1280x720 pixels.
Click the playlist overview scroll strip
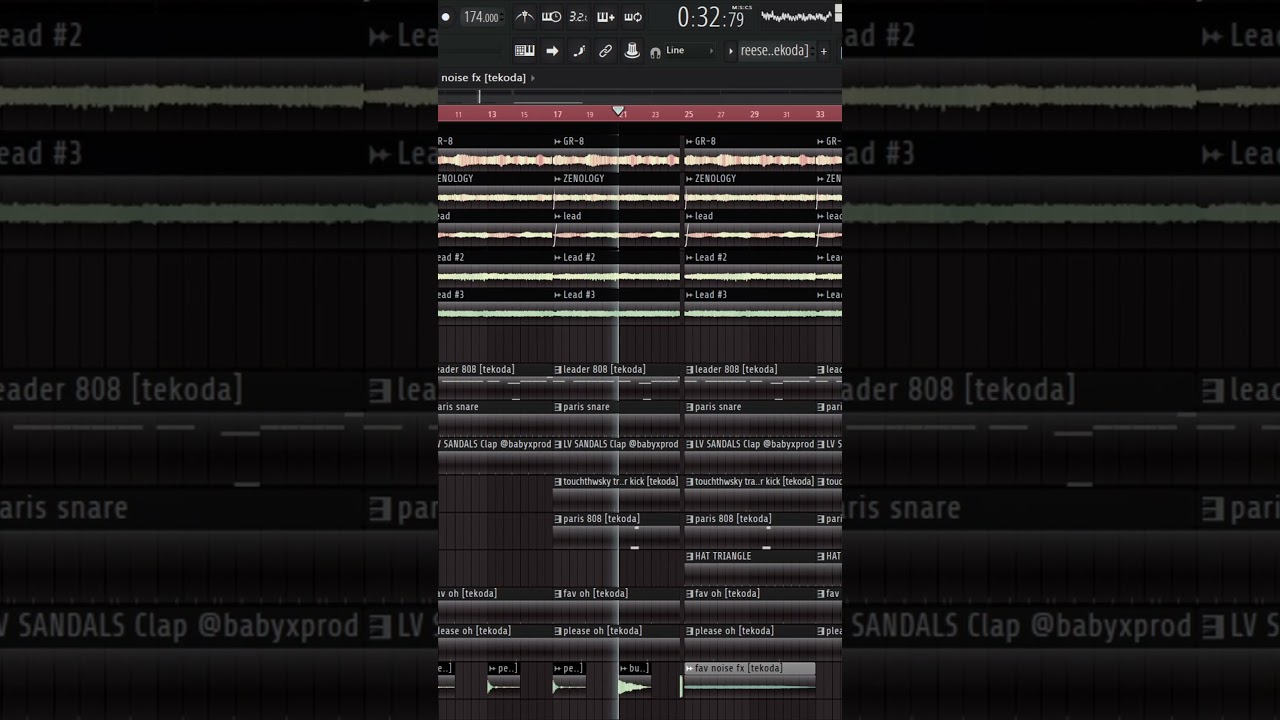(640, 97)
